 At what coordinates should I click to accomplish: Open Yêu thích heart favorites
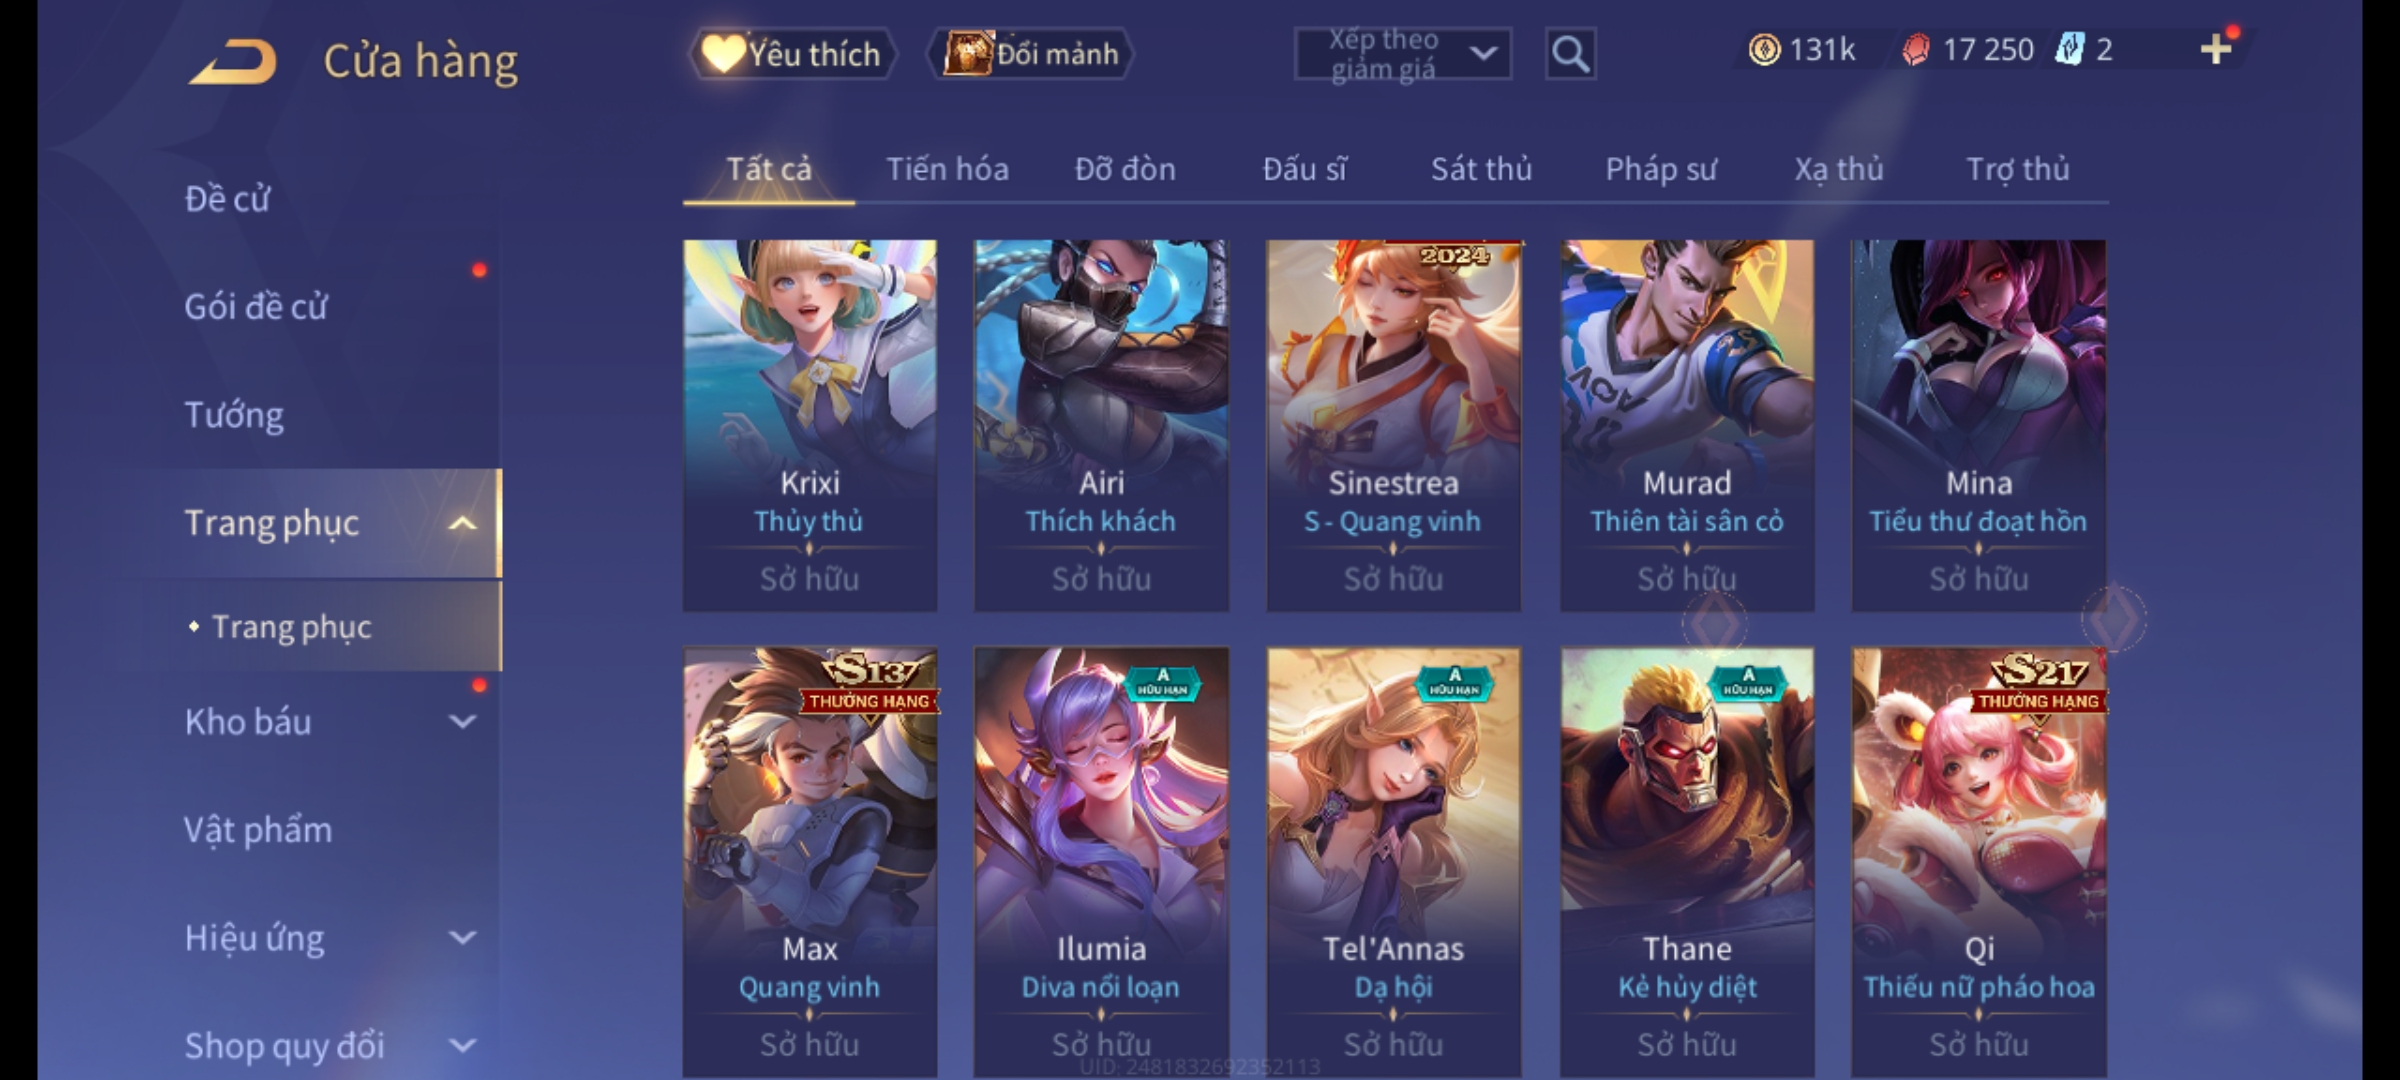click(x=793, y=54)
